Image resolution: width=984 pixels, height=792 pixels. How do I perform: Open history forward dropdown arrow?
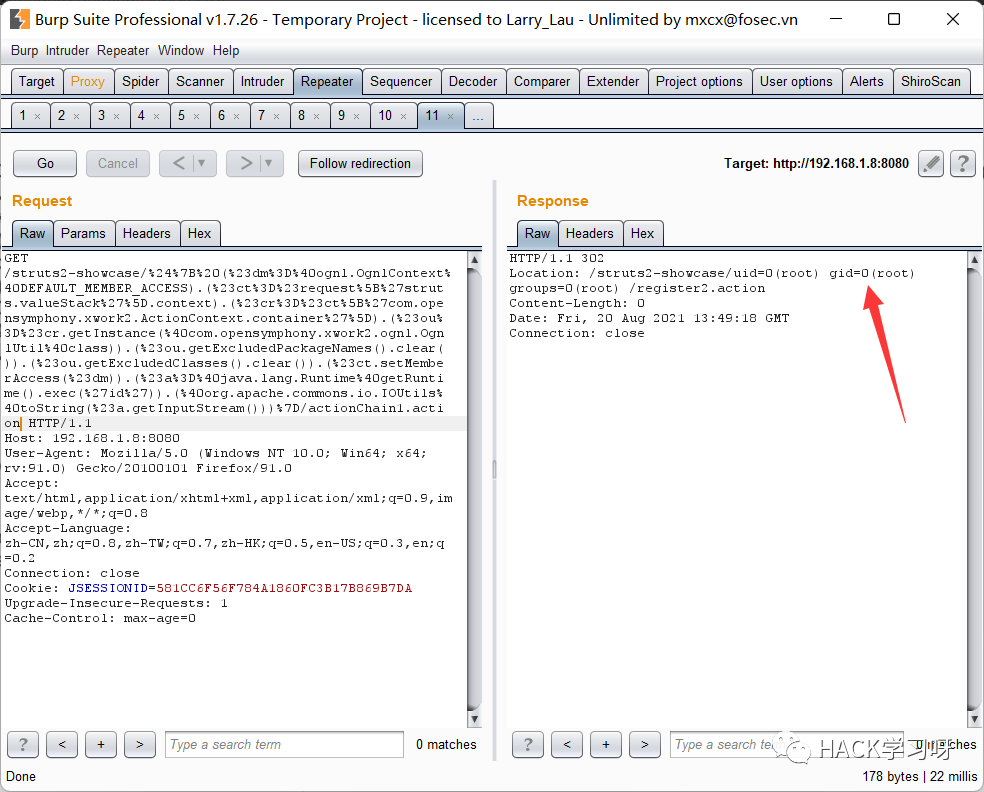tap(269, 163)
